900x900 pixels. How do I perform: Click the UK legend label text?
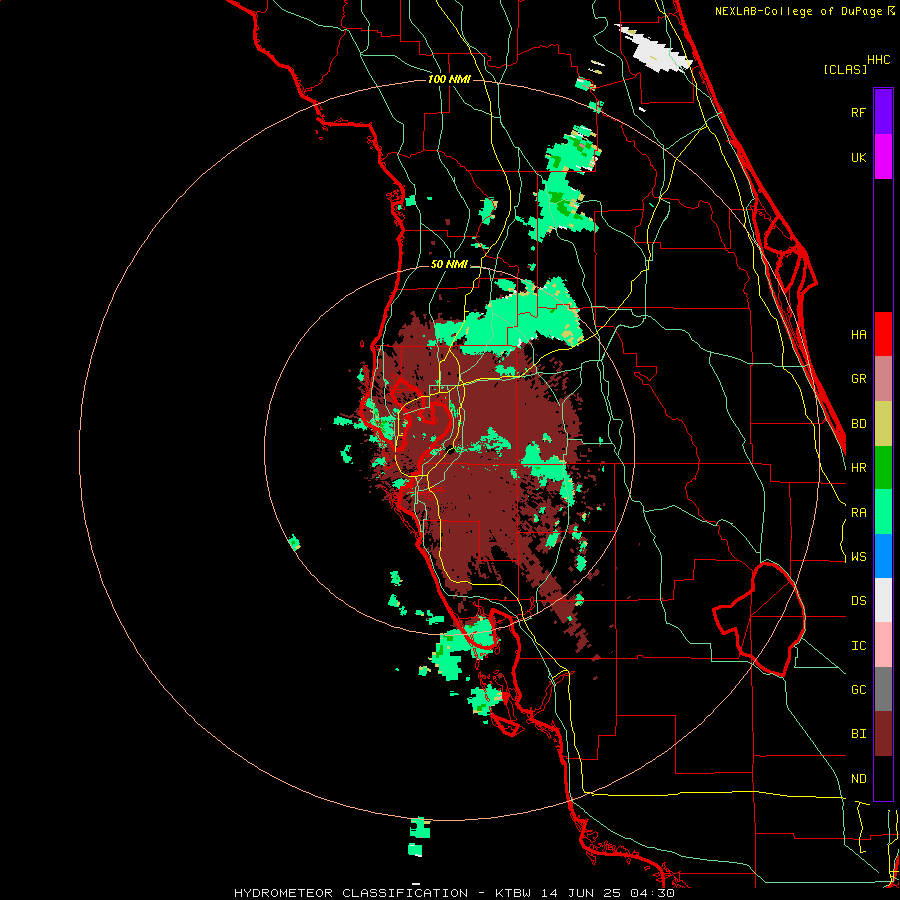[x=858, y=157]
